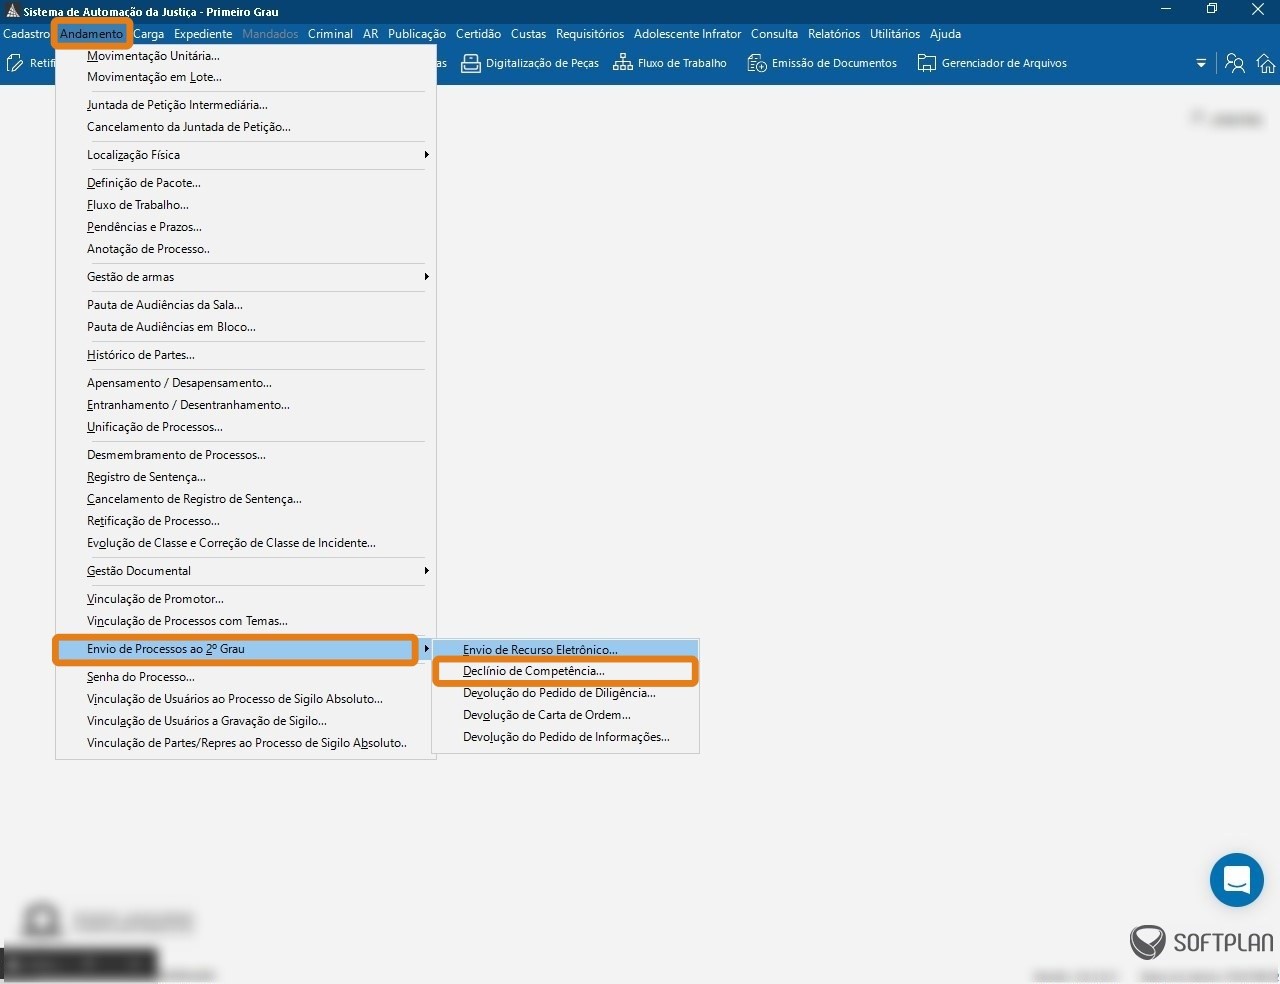The height and width of the screenshot is (984, 1280).
Task: Click the pencil Retificação toolbar icon
Action: point(15,63)
